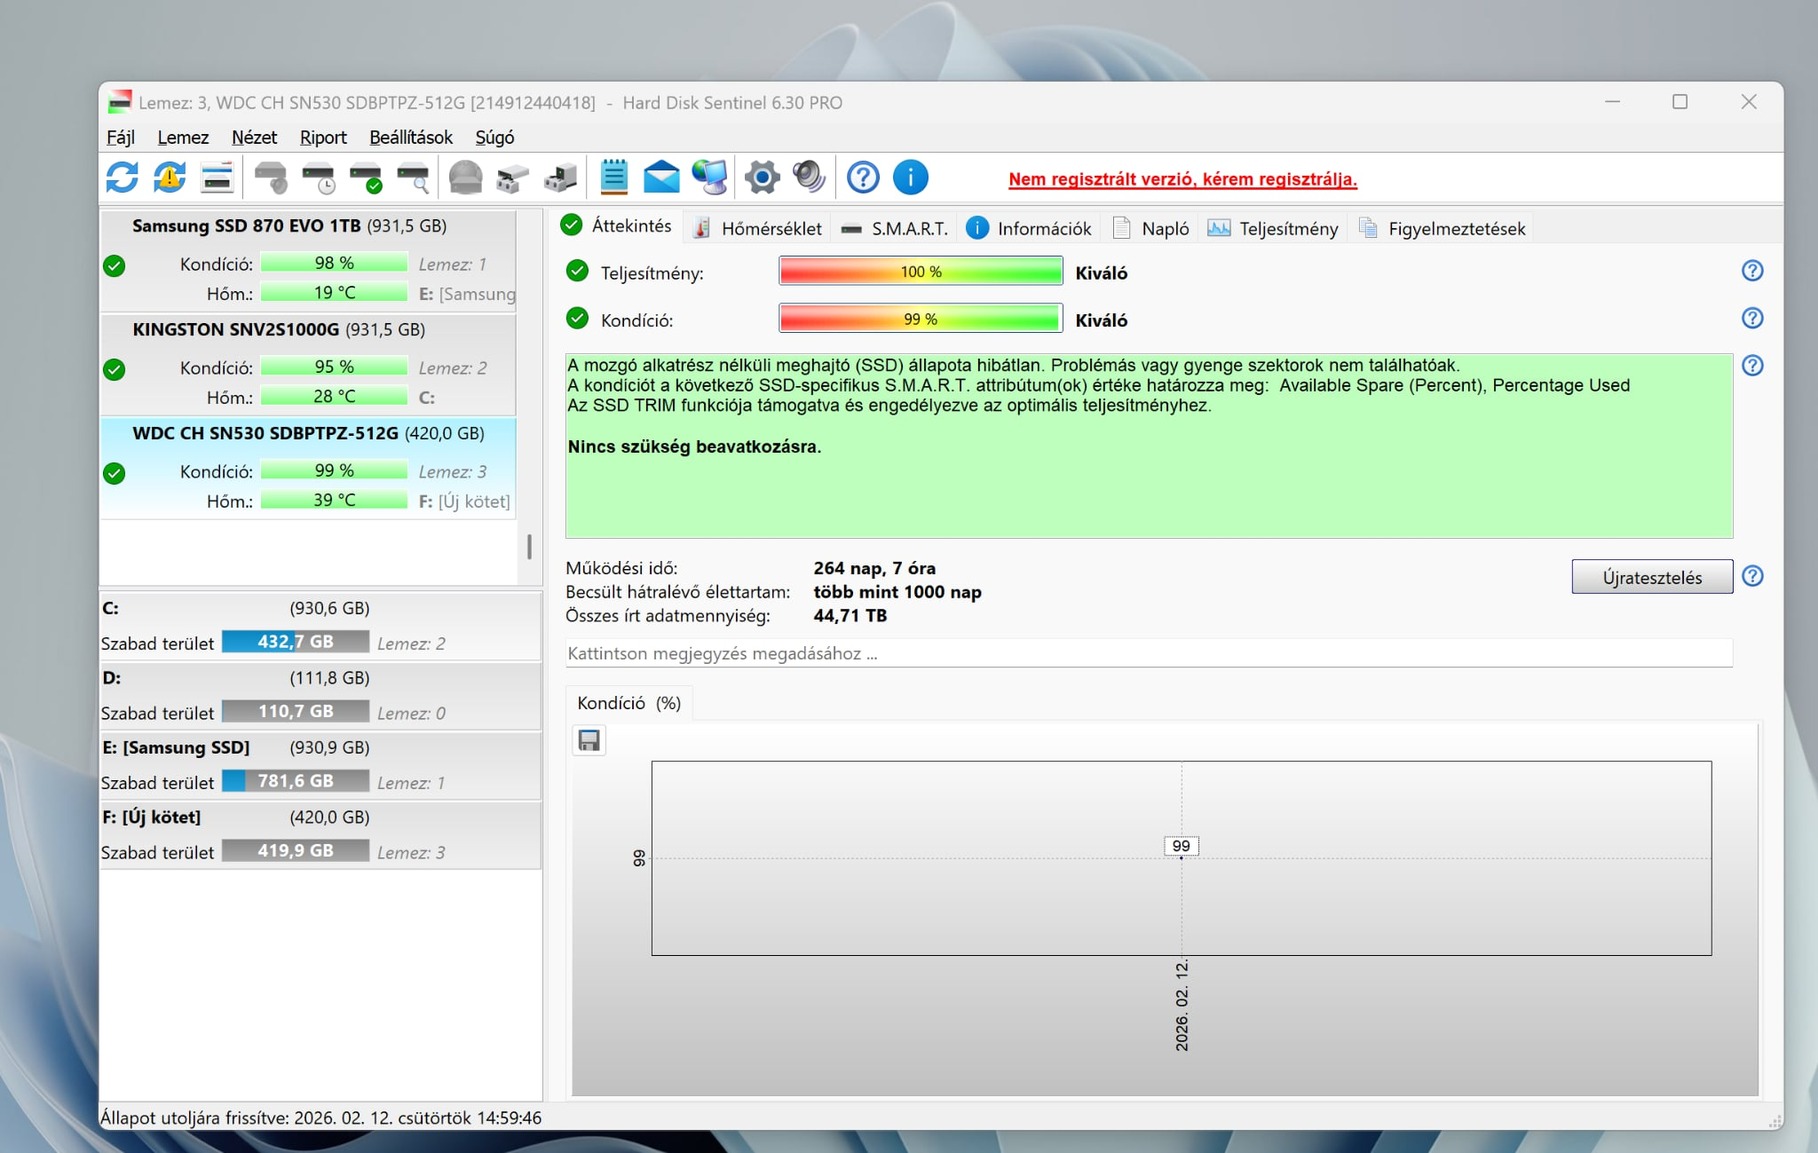
Task: Open the Riport menu
Action: (323, 137)
